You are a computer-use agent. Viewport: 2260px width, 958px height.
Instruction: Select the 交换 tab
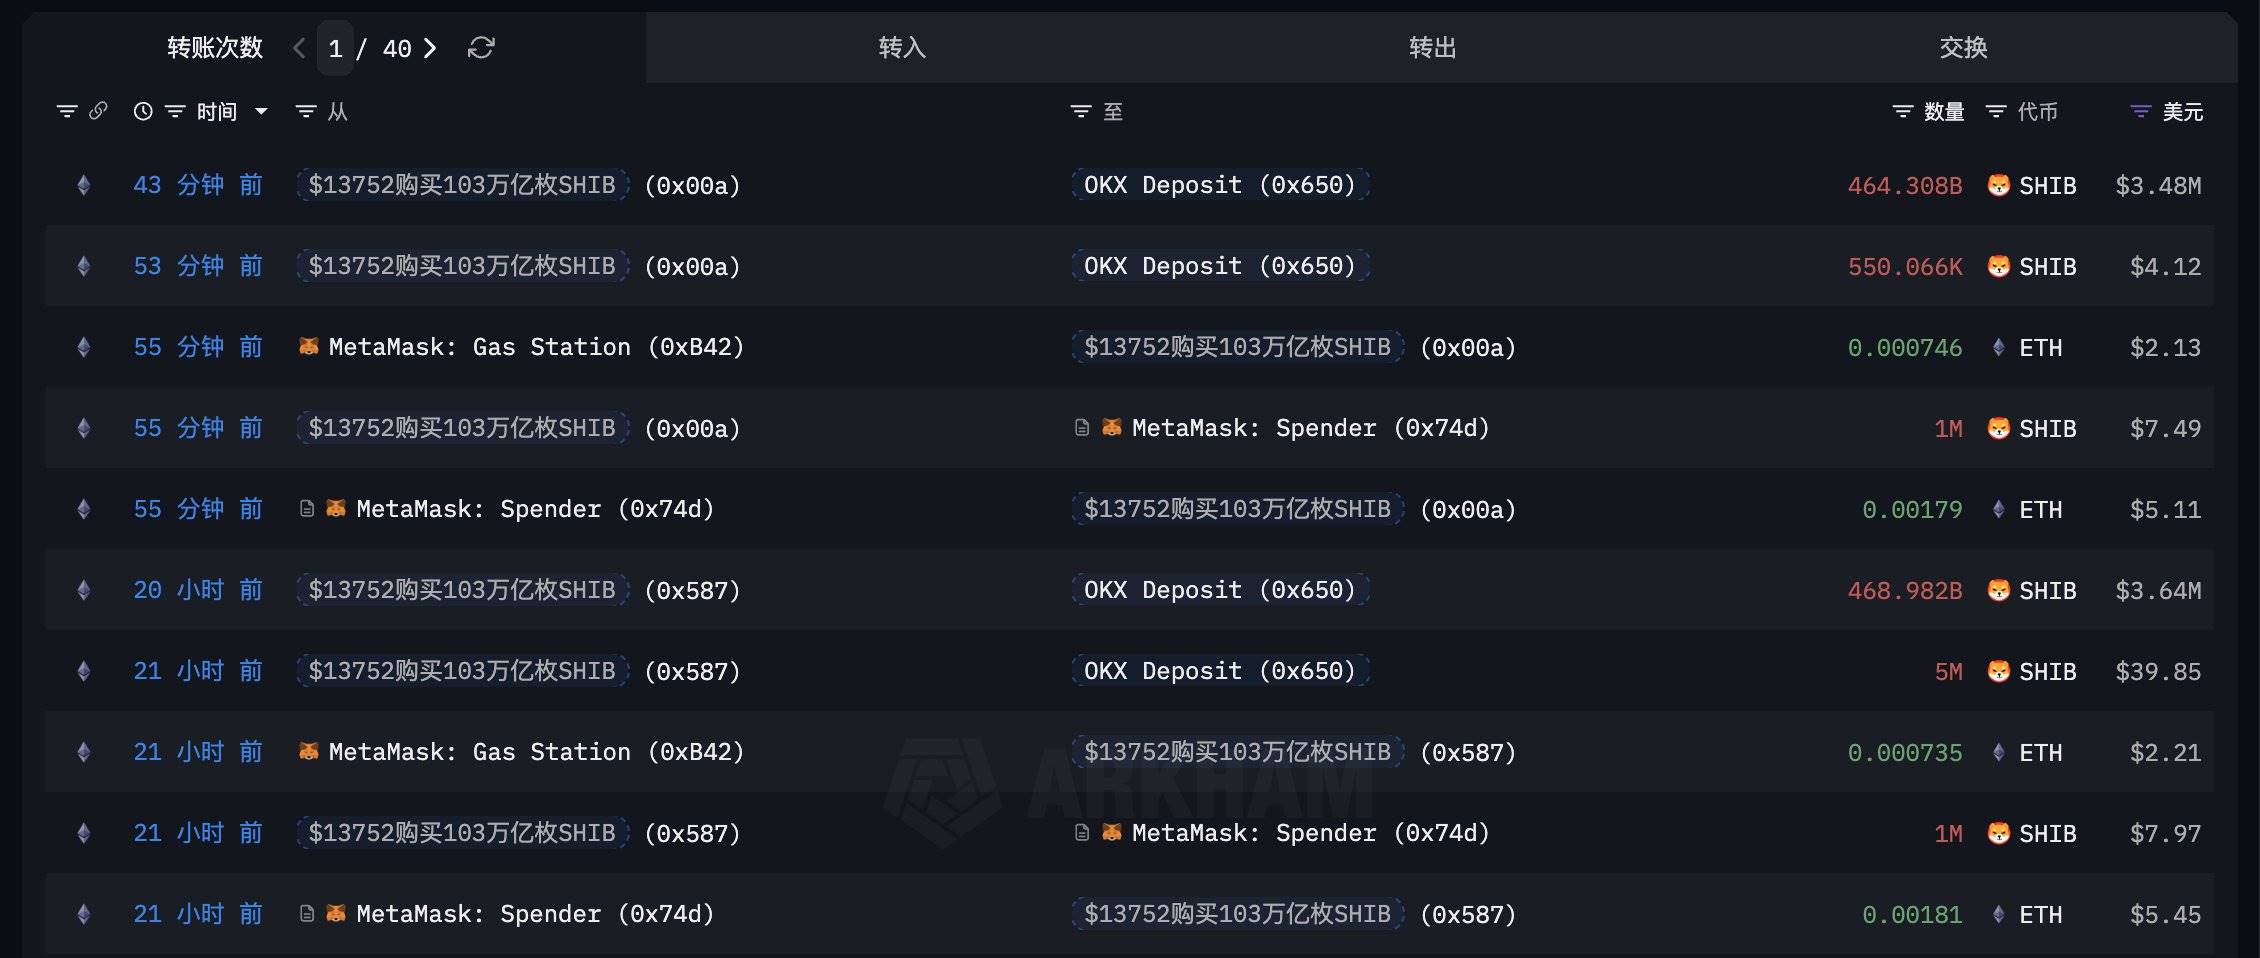[1963, 48]
